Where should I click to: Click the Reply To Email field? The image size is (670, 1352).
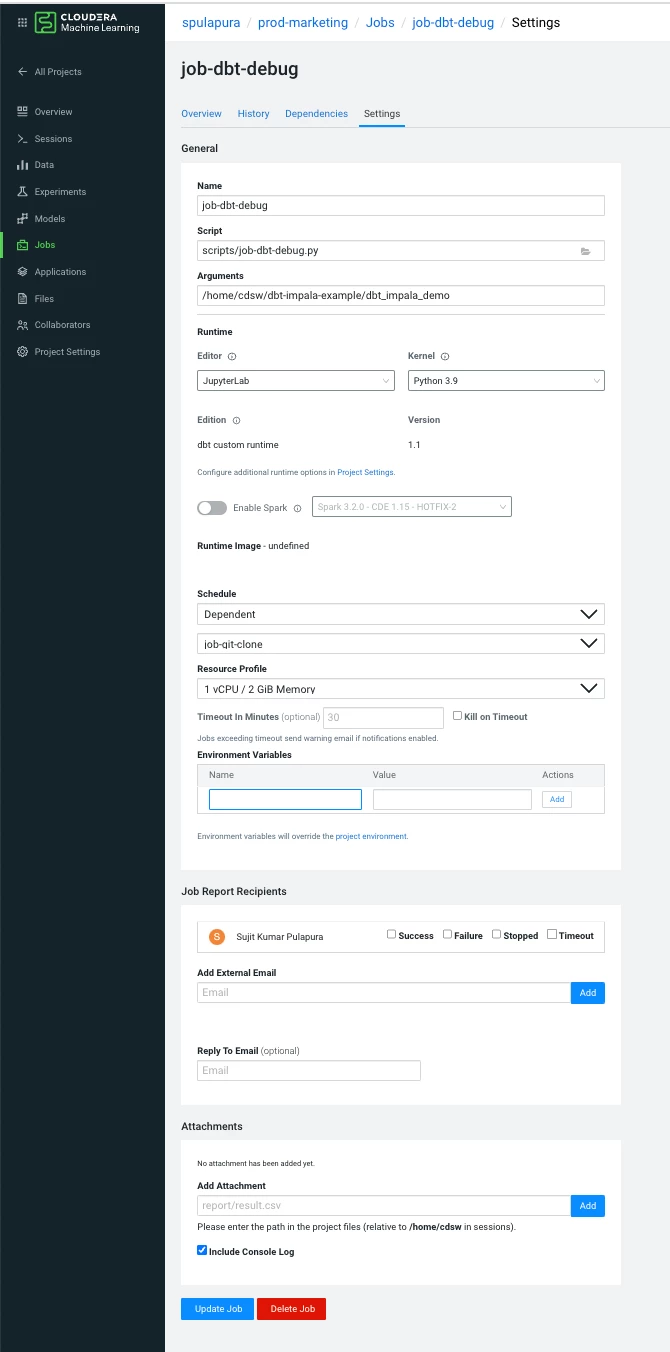309,1070
